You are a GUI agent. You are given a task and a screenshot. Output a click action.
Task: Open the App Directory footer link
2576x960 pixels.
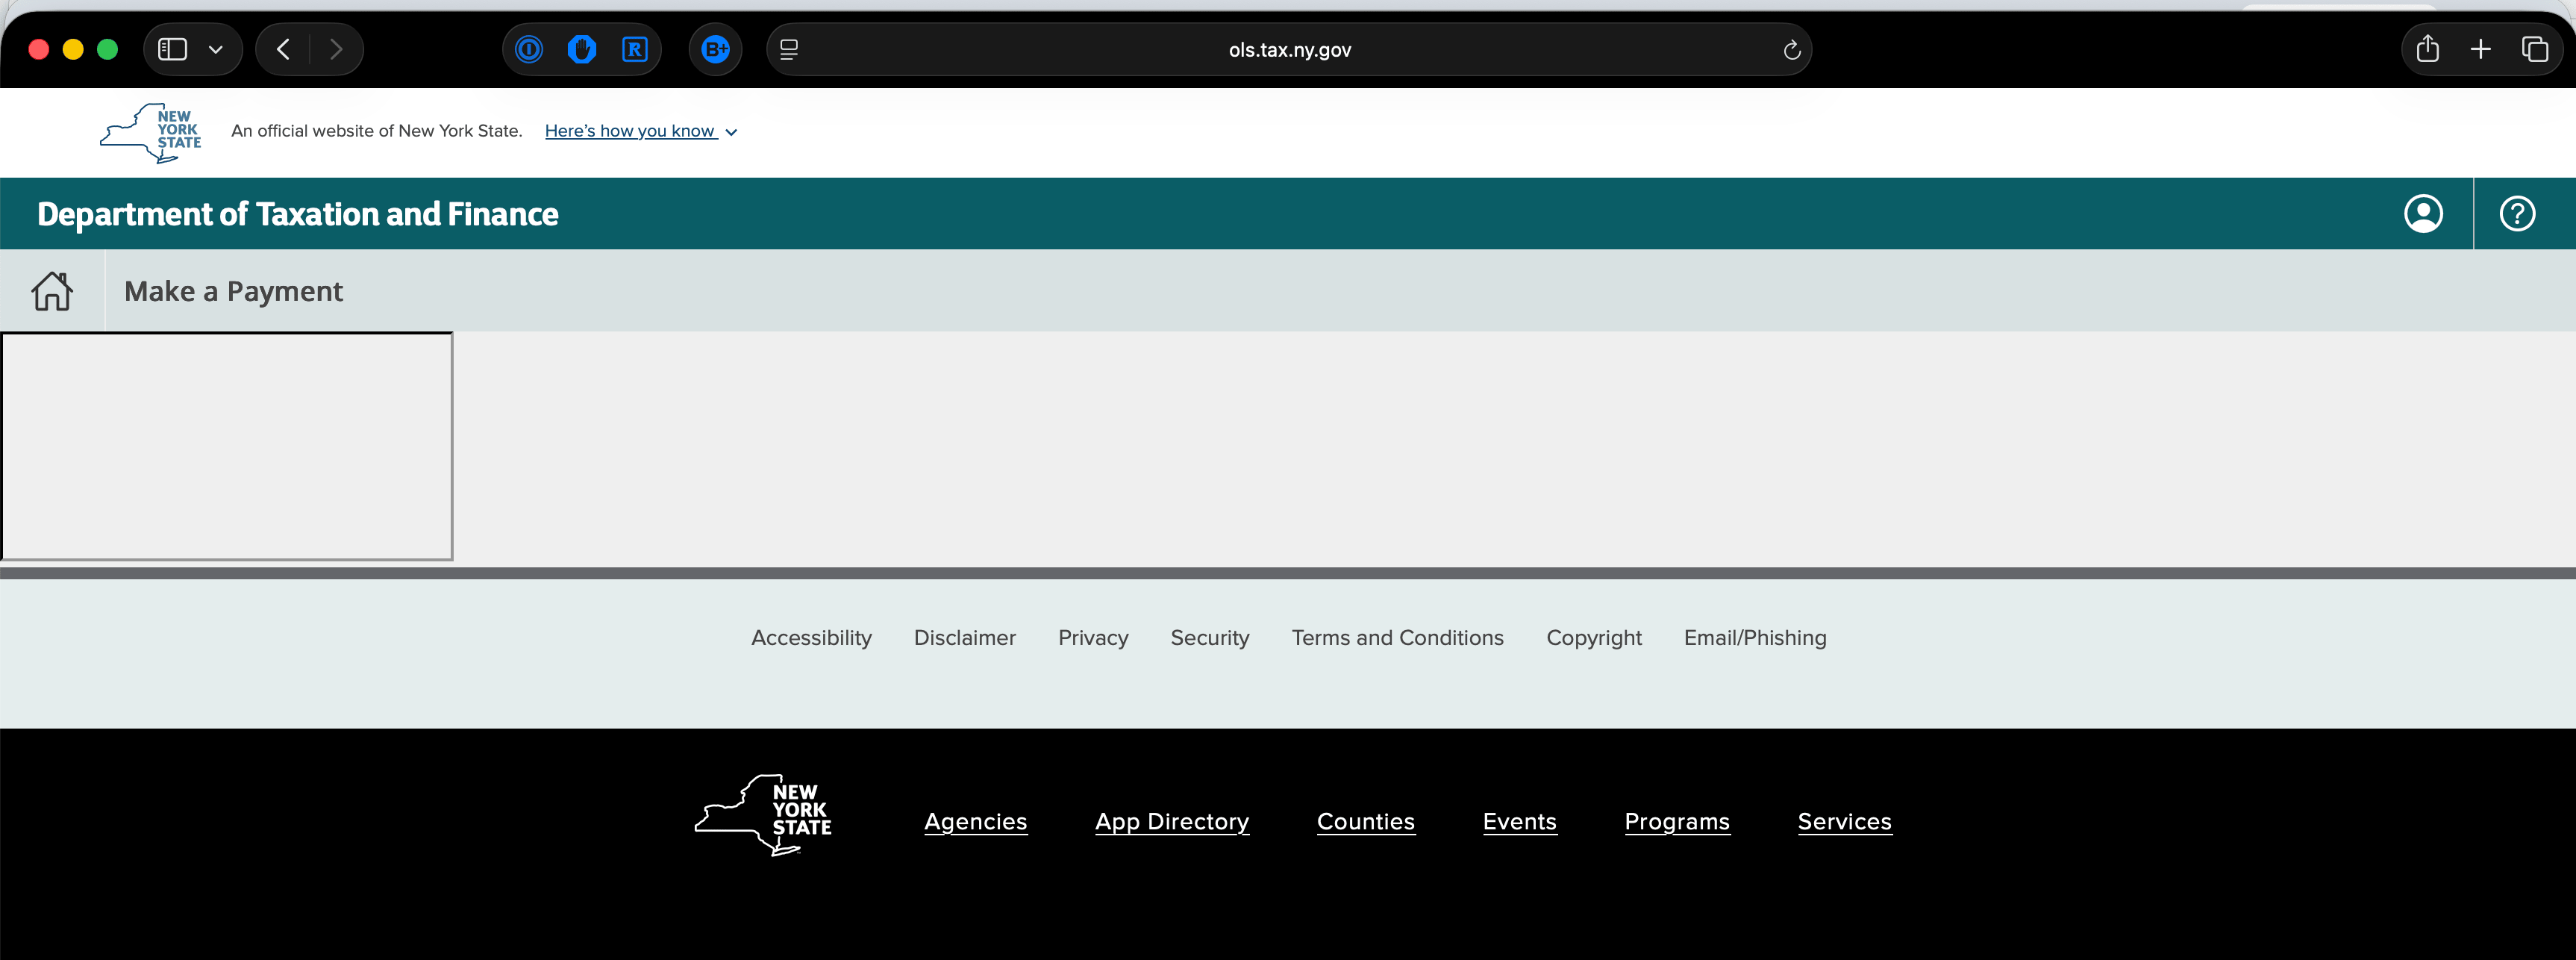tap(1171, 822)
